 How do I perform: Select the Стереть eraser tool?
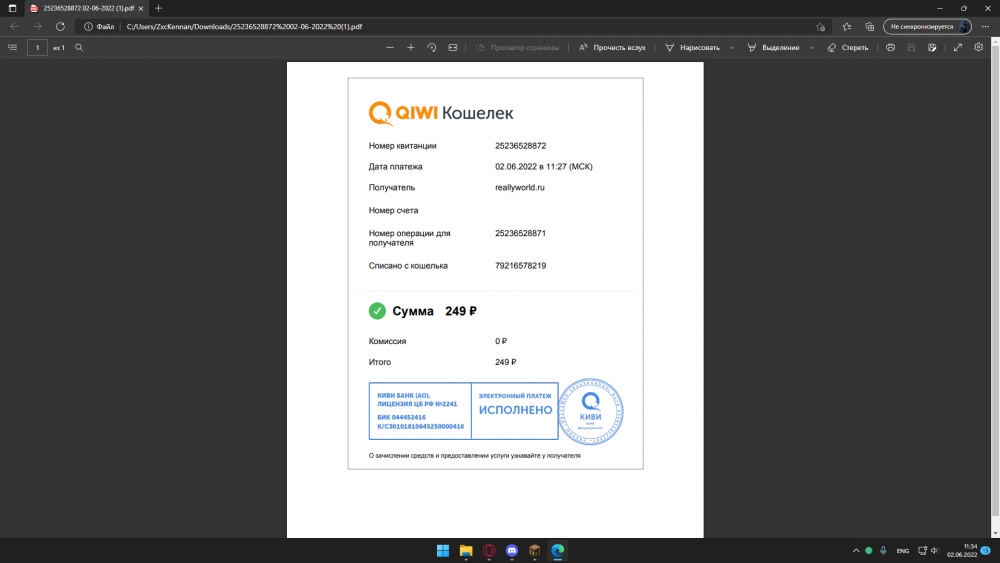click(x=848, y=47)
